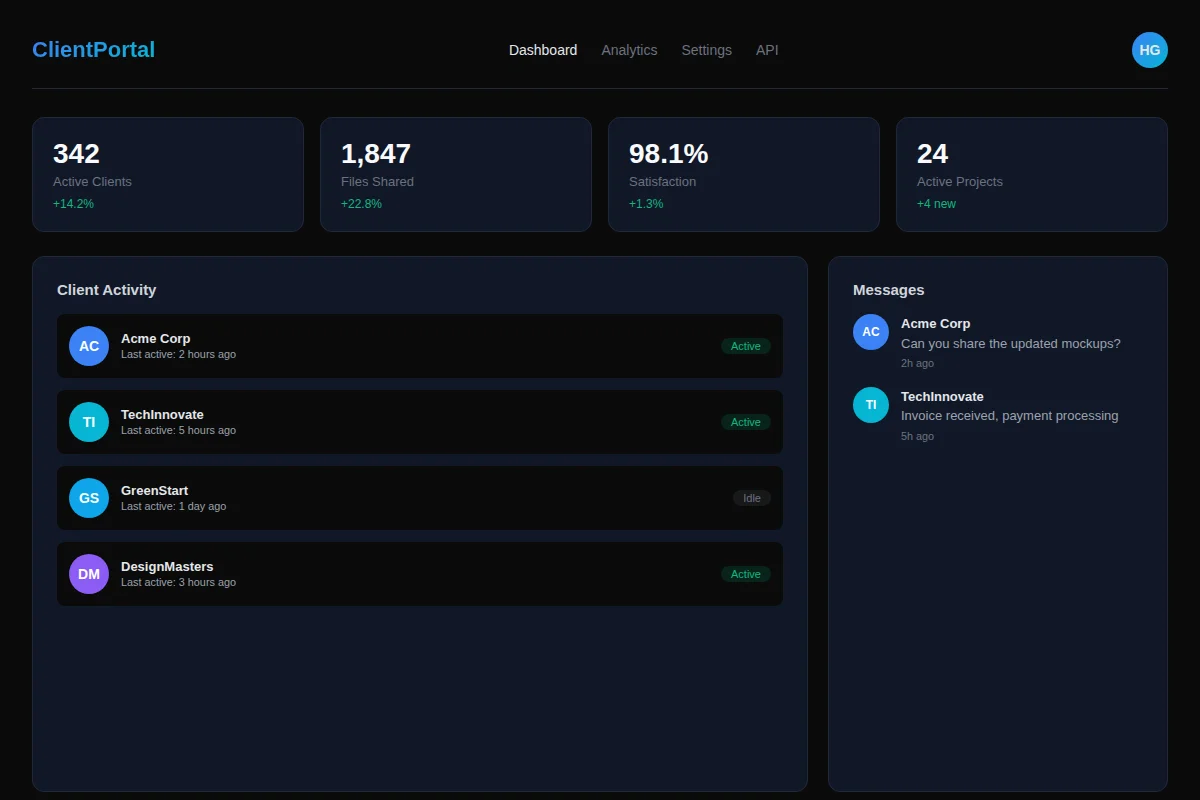The image size is (1200, 800).
Task: Open the DesignMasters avatar icon
Action: (x=89, y=574)
